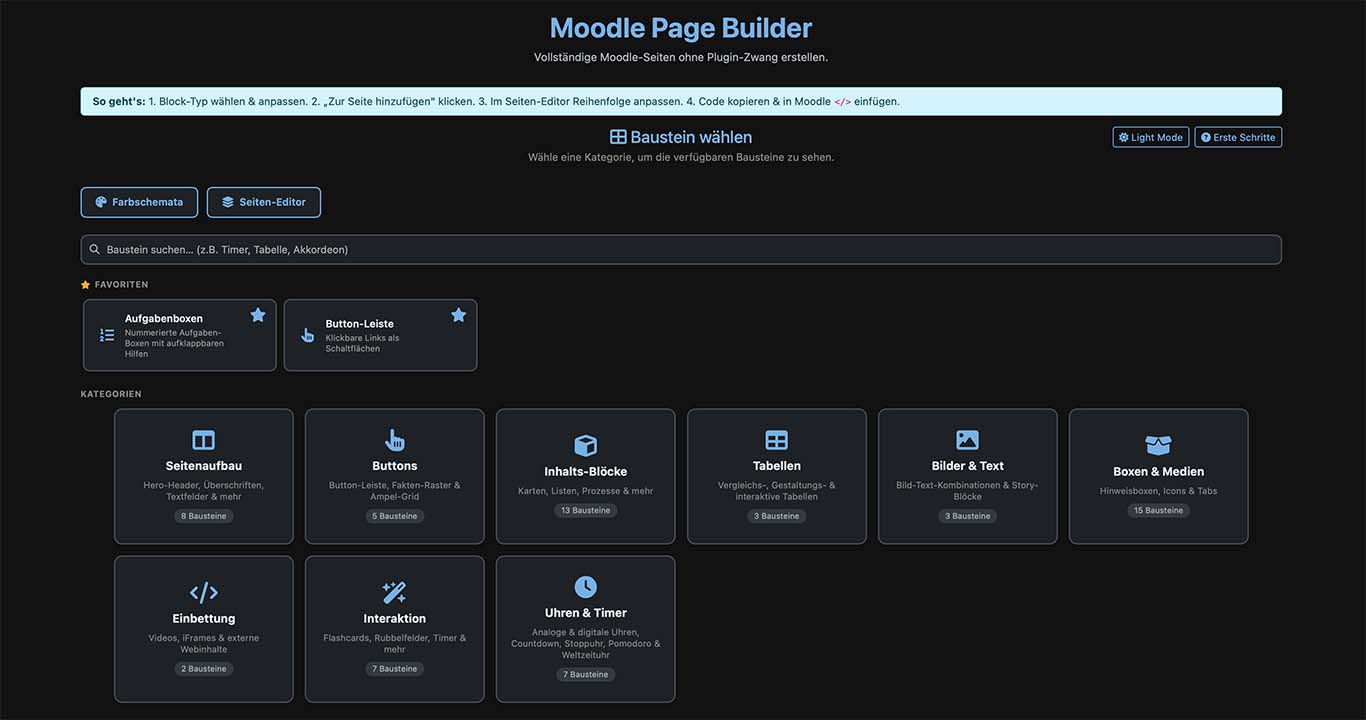Click the Seitenaufbau layout icon

tap(204, 440)
